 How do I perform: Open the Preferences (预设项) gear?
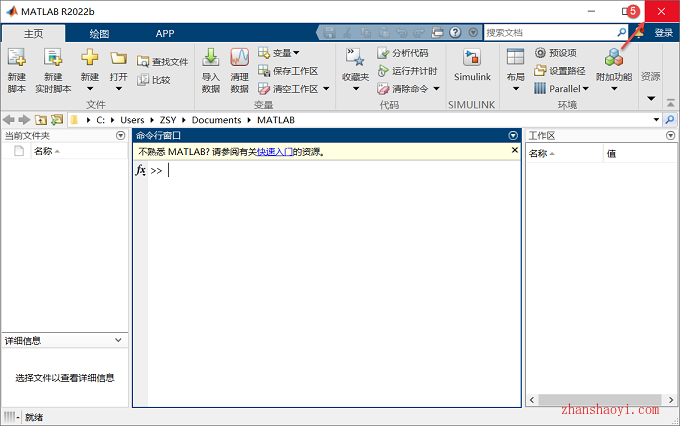[540, 53]
